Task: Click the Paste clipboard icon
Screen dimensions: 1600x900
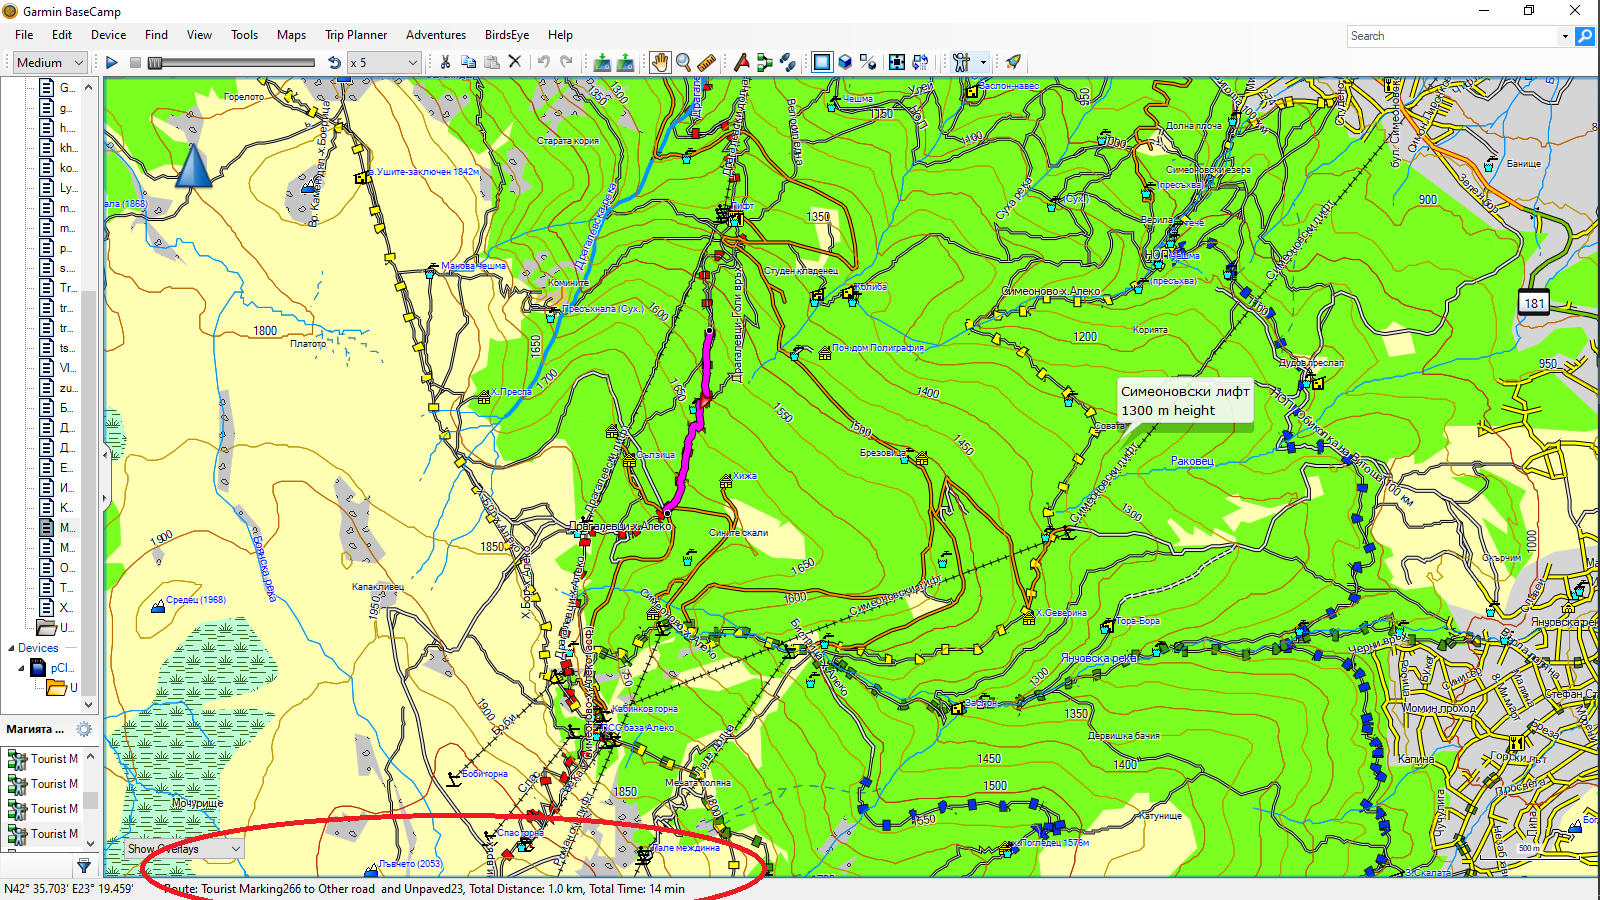Action: (491, 62)
